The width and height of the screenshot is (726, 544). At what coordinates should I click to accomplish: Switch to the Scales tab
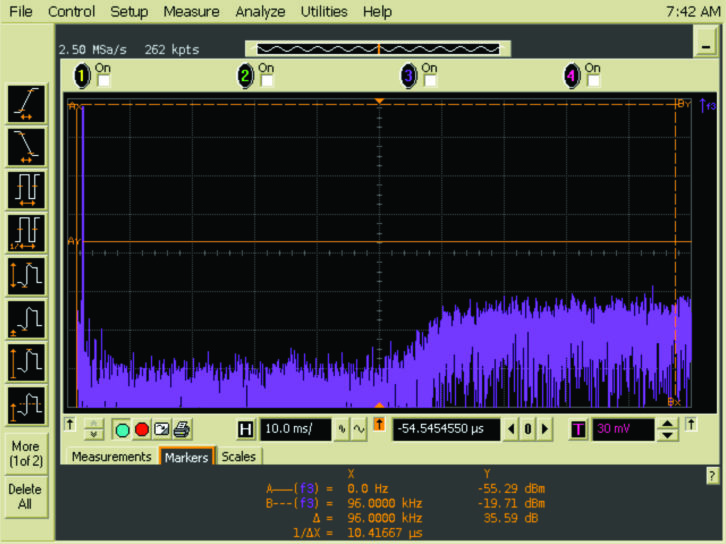pyautogui.click(x=238, y=456)
